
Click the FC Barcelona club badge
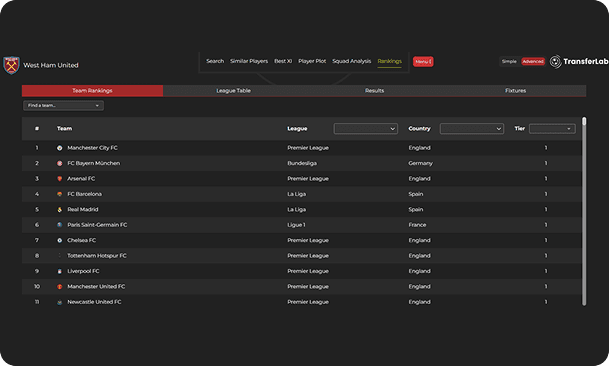click(x=59, y=194)
